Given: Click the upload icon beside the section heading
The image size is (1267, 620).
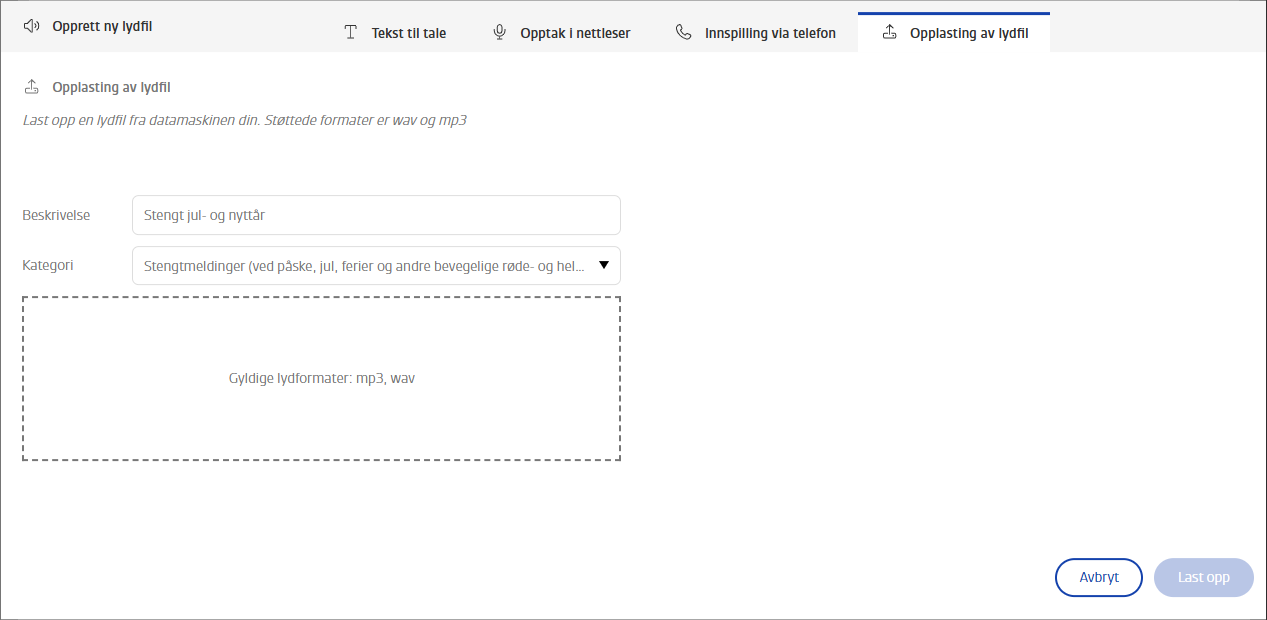Looking at the screenshot, I should [x=31, y=87].
